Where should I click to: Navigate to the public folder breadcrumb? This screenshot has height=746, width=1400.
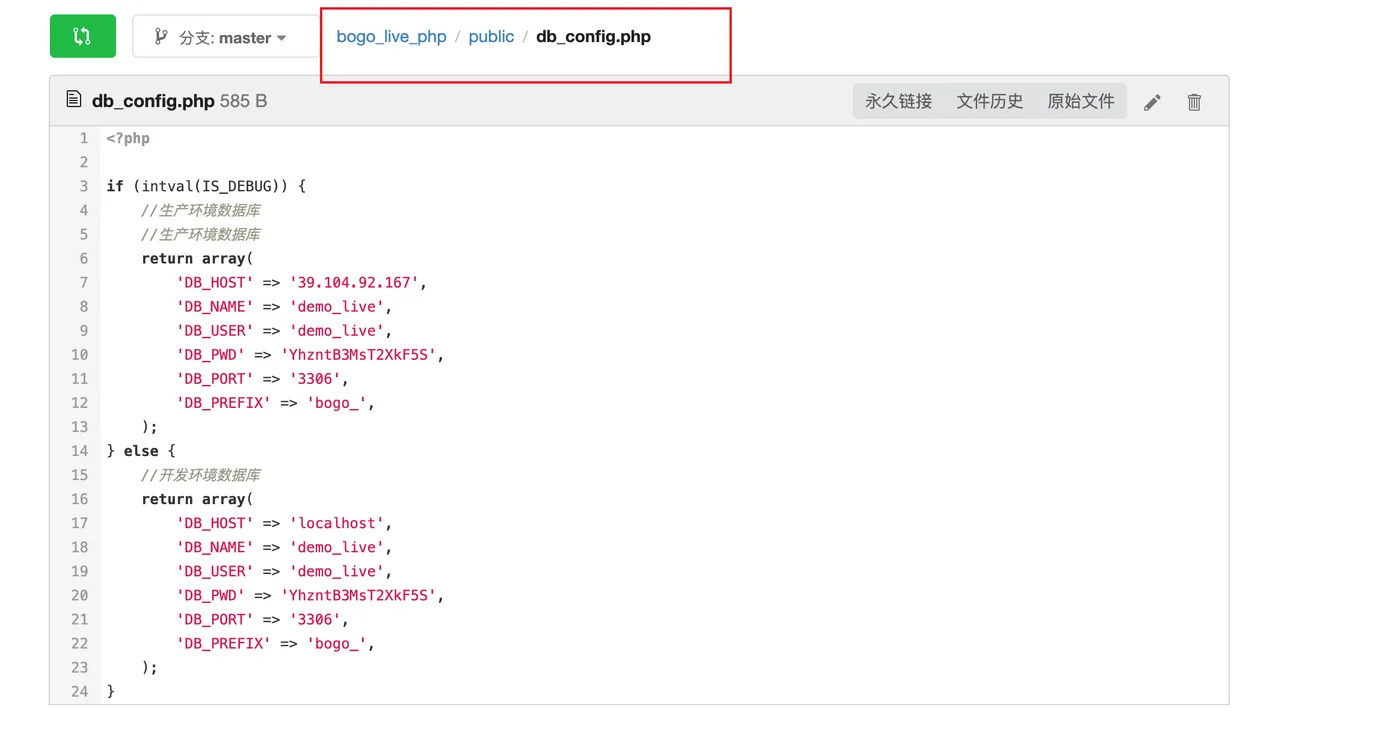point(491,37)
